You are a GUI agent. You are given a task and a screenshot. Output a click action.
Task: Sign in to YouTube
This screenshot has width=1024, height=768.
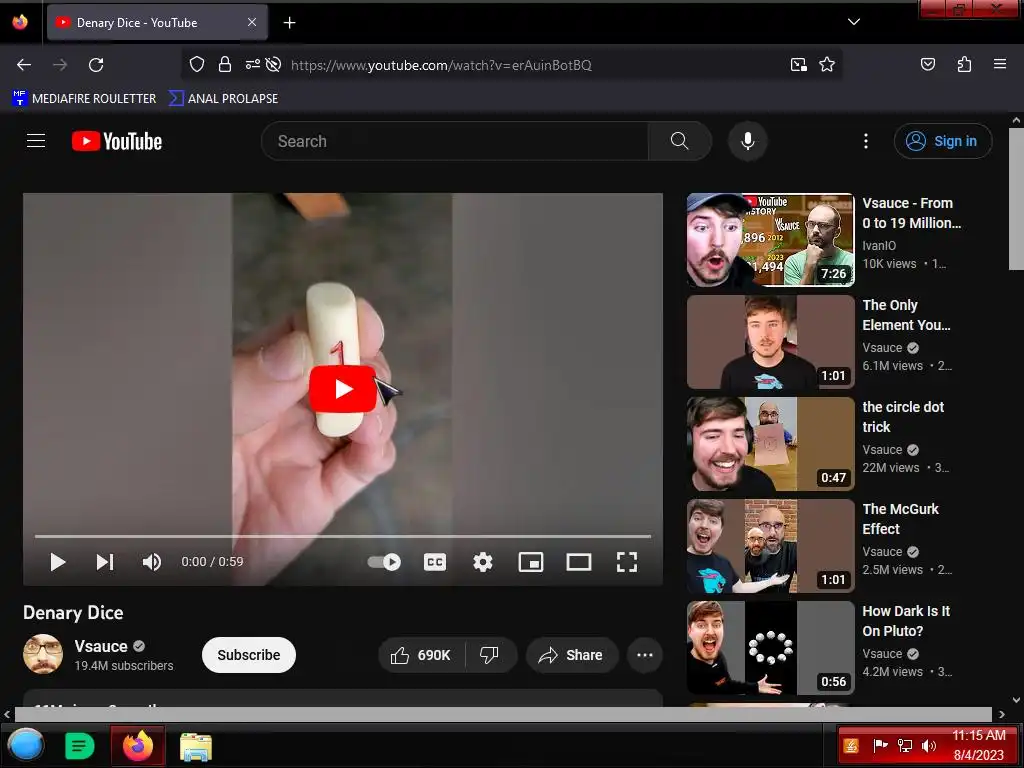click(x=943, y=141)
